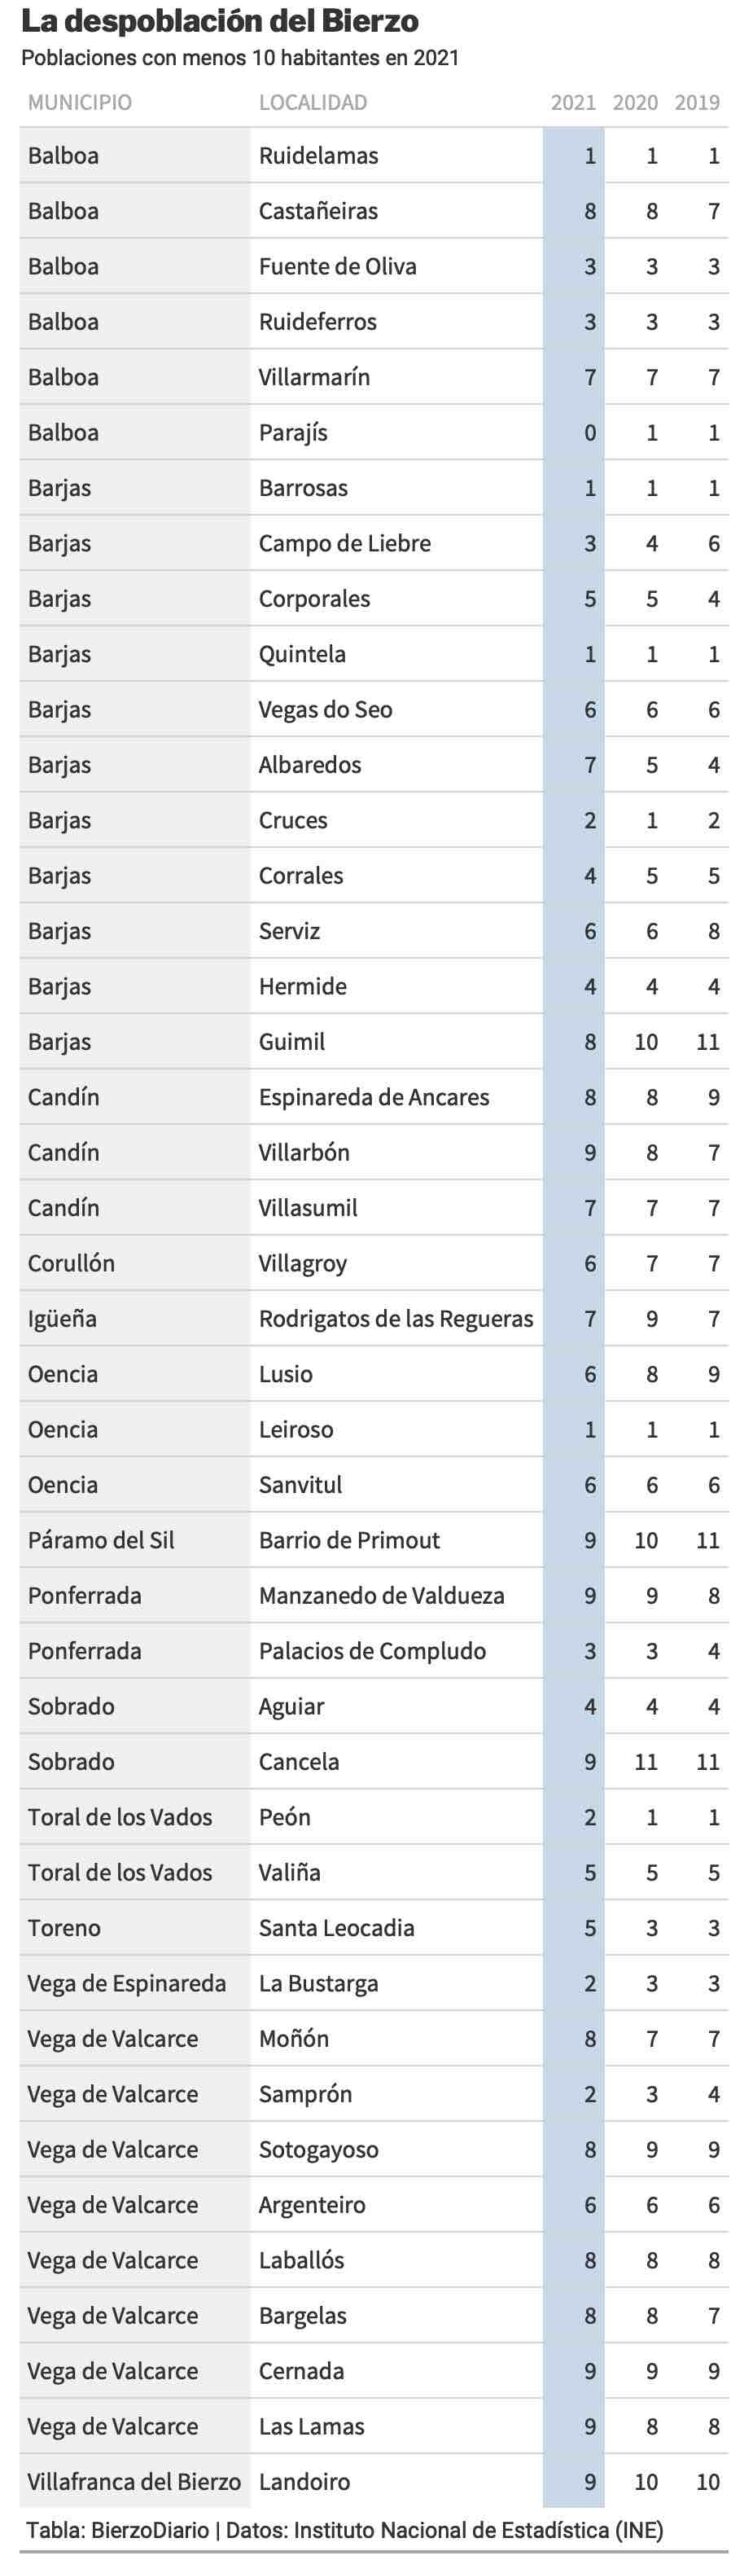Click the 2021 column header

(573, 102)
